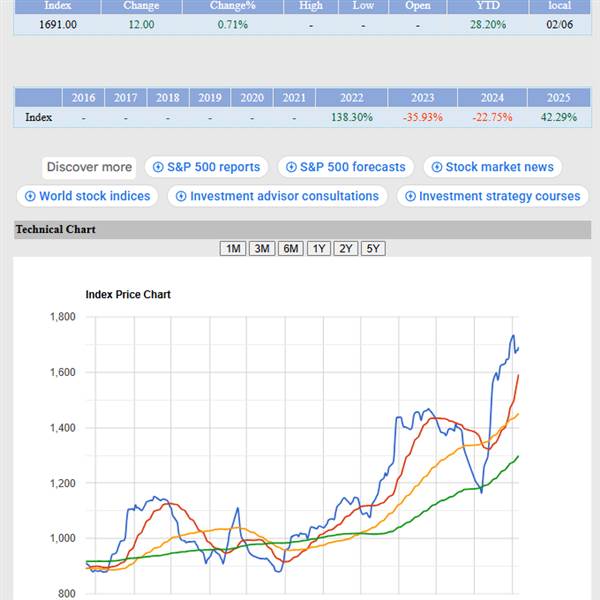Click the YTD column header
This screenshot has width=600, height=600.
point(488,6)
